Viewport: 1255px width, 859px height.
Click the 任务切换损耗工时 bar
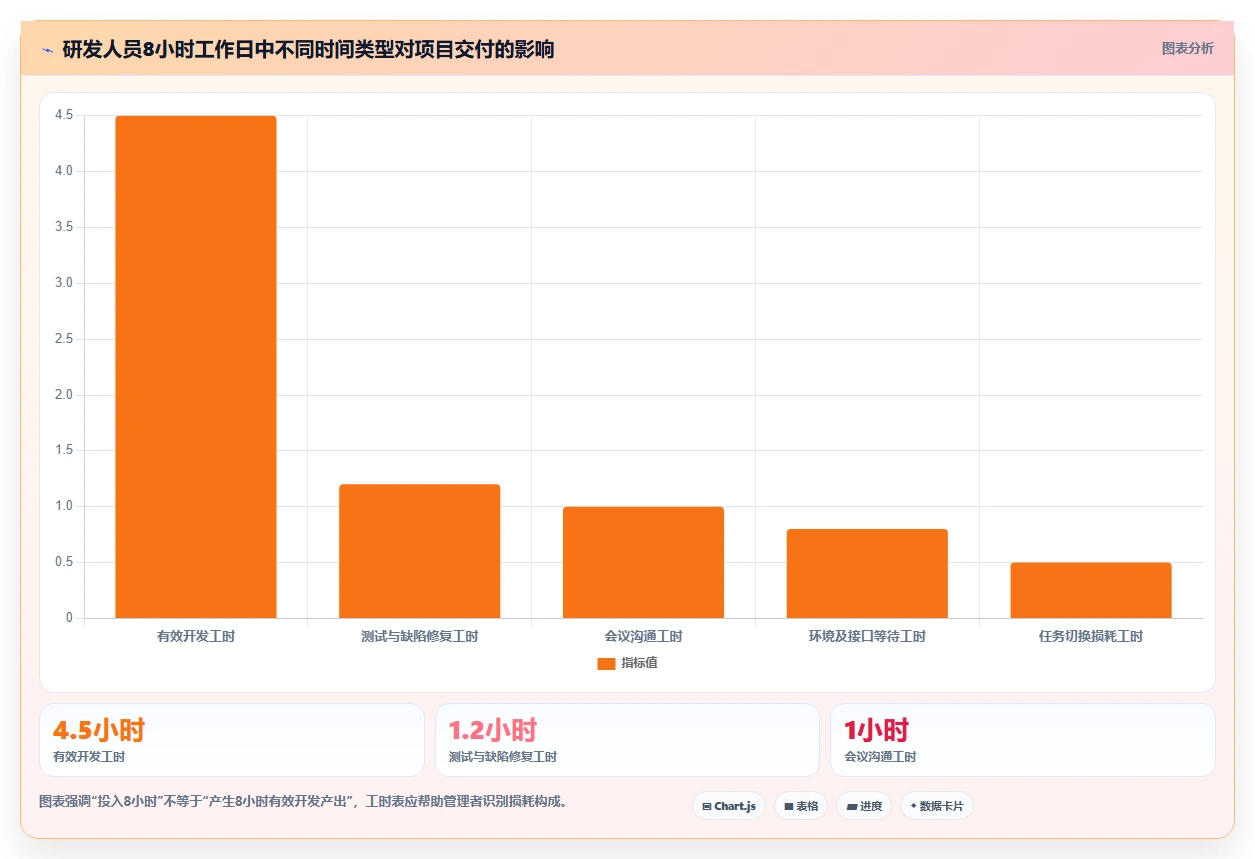click(x=1091, y=590)
